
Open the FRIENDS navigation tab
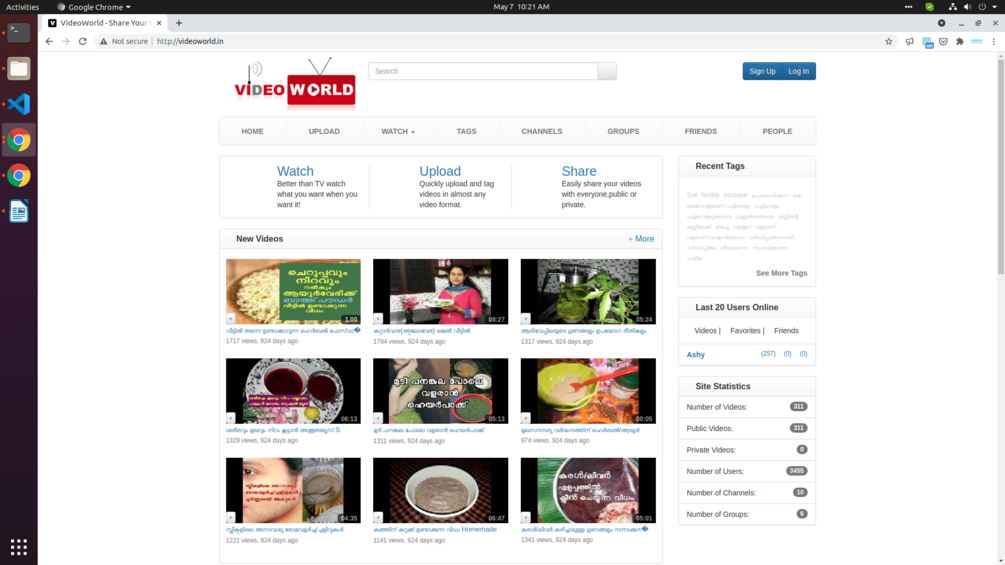click(x=701, y=131)
